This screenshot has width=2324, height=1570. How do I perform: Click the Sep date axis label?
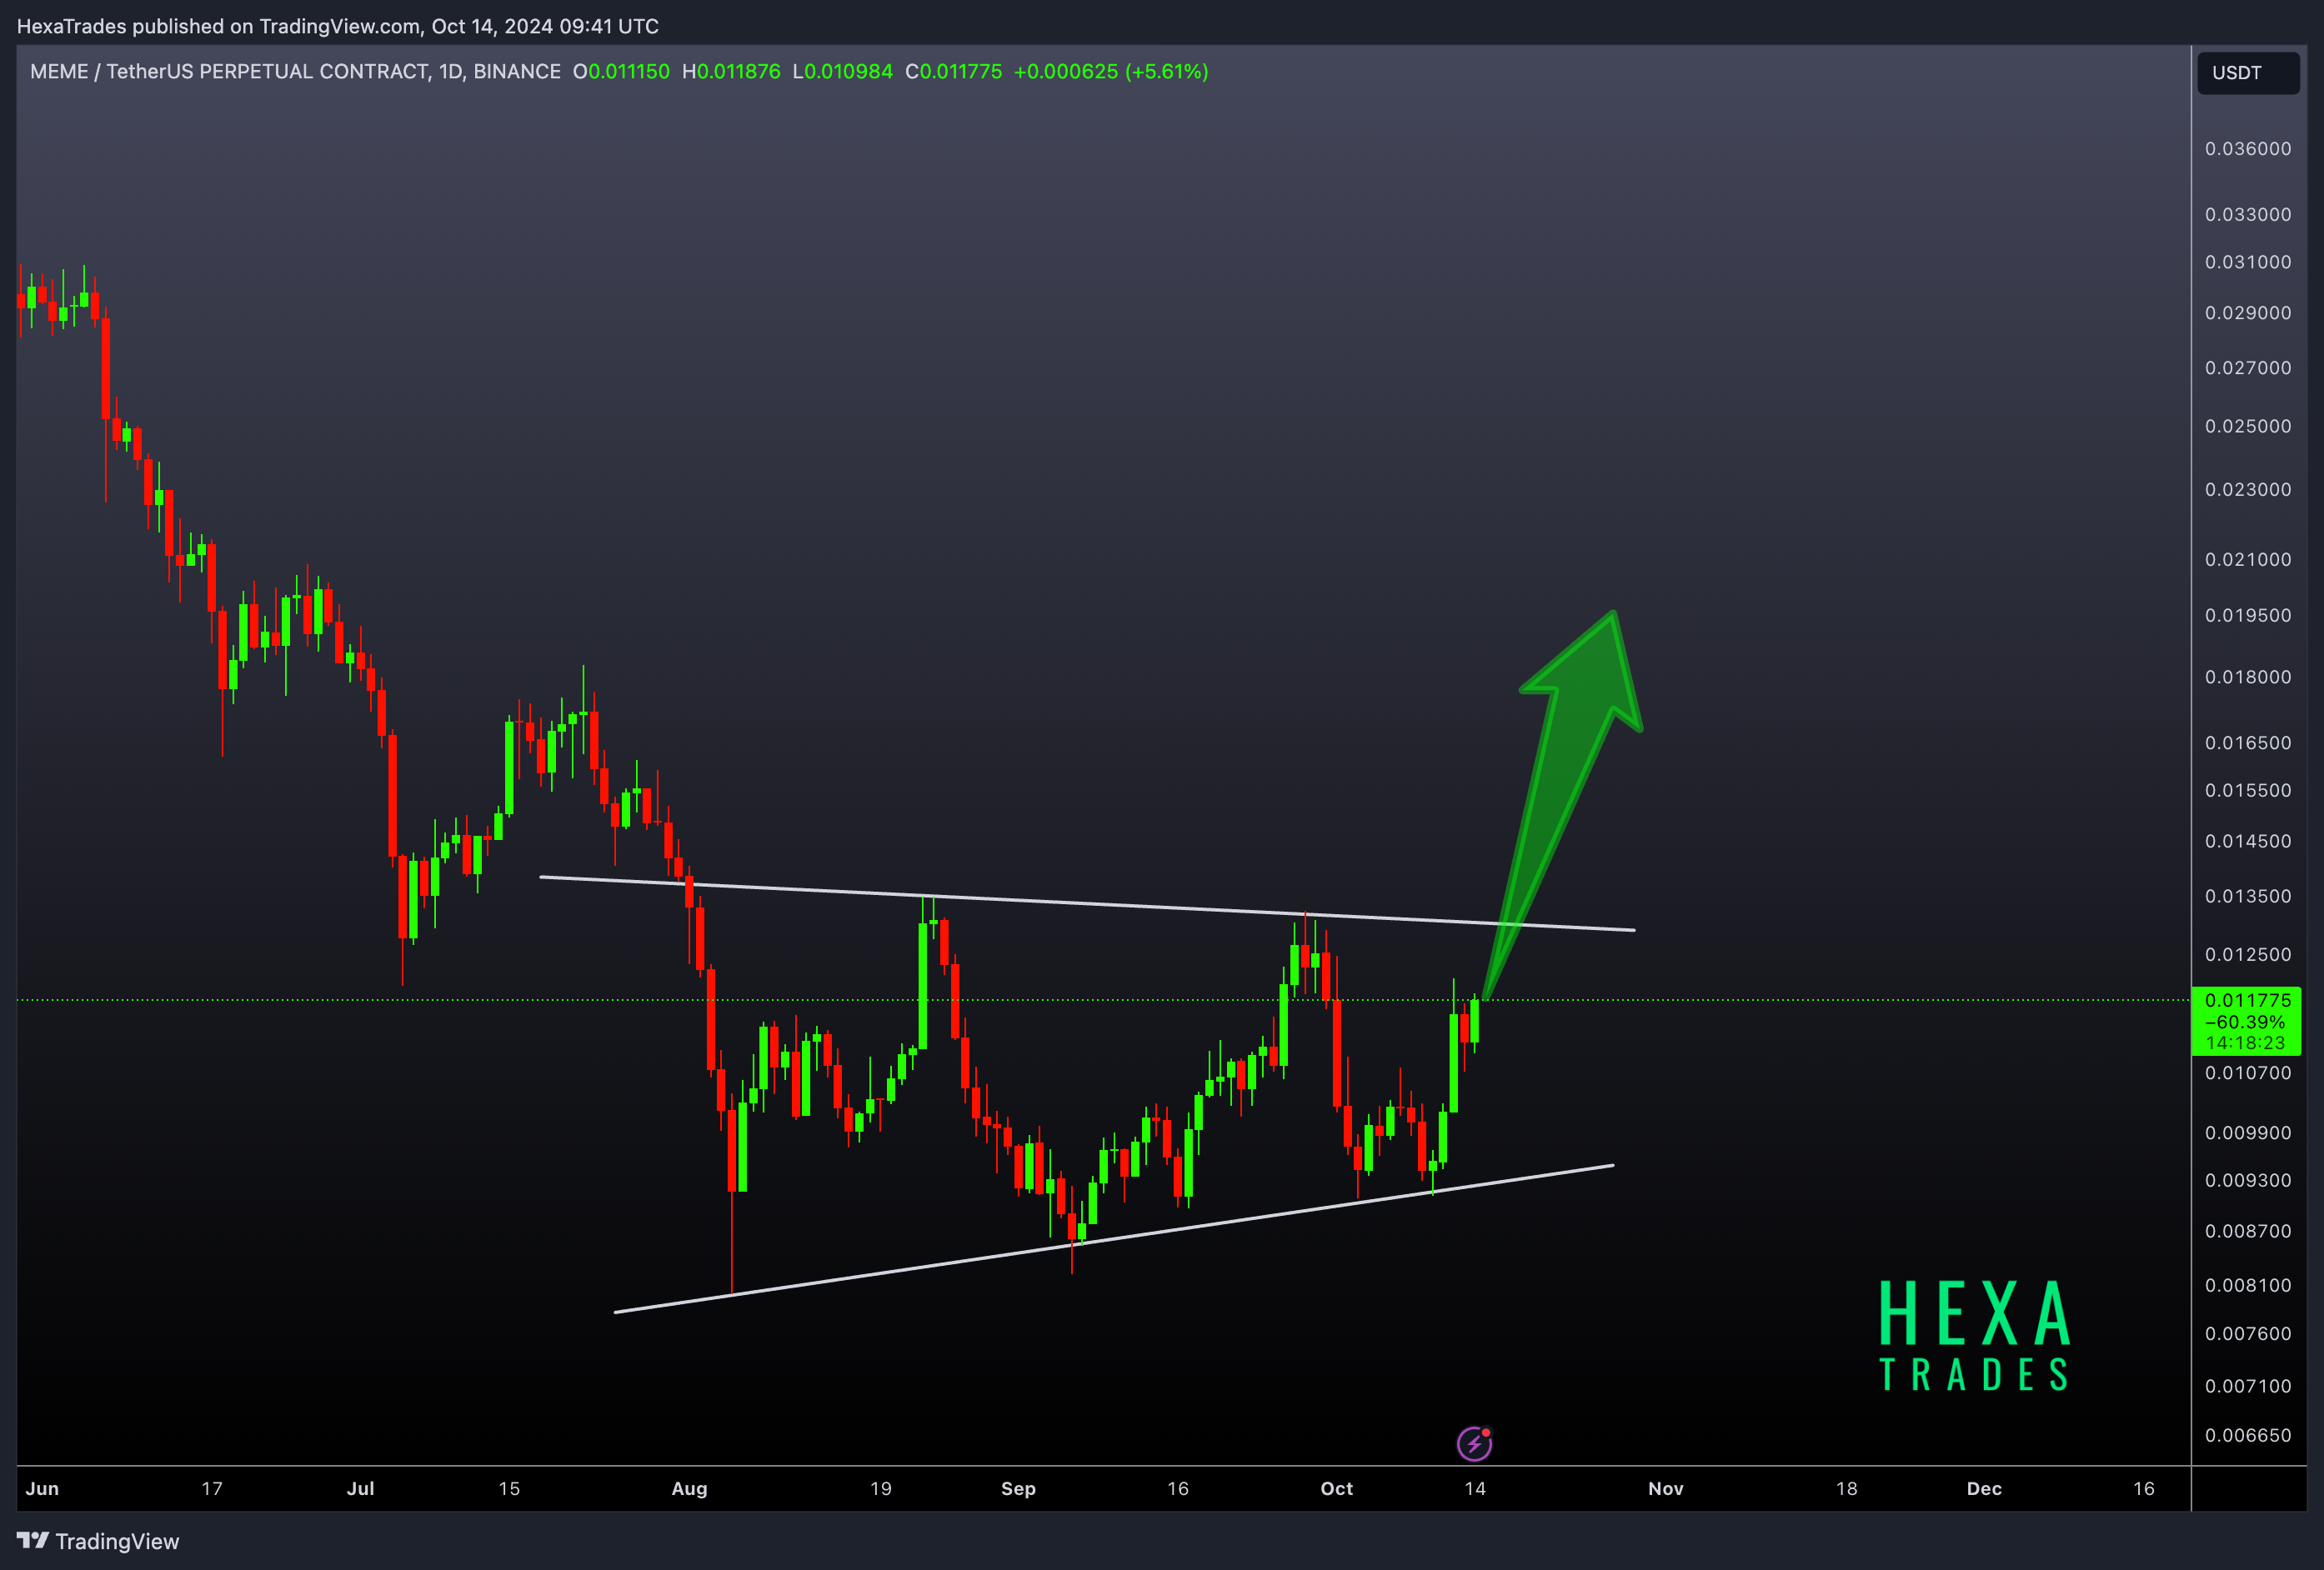[1018, 1489]
